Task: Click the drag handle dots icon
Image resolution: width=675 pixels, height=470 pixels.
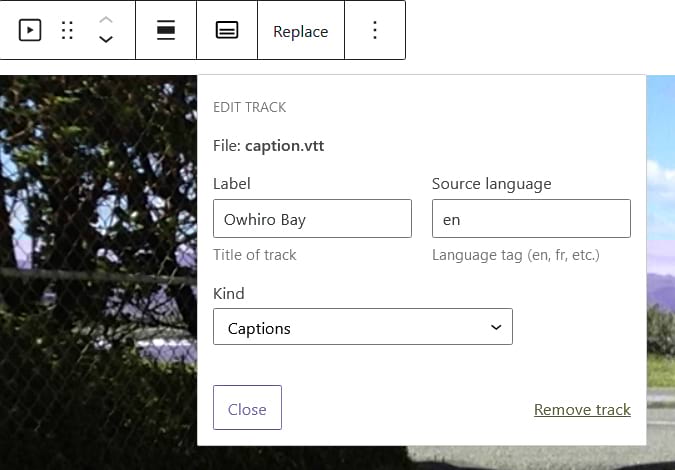Action: point(68,31)
